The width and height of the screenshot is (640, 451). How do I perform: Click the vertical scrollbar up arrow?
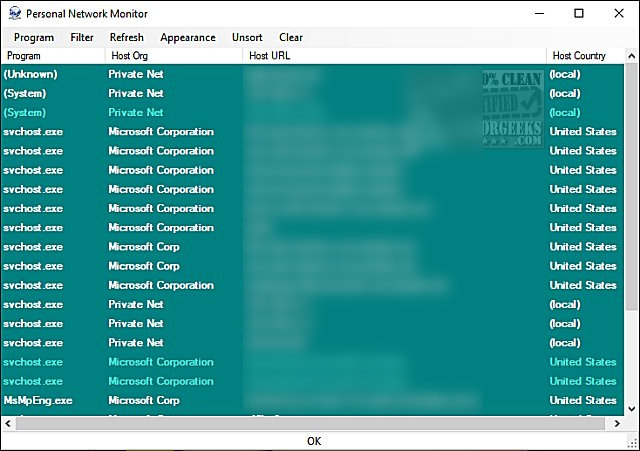coord(631,56)
